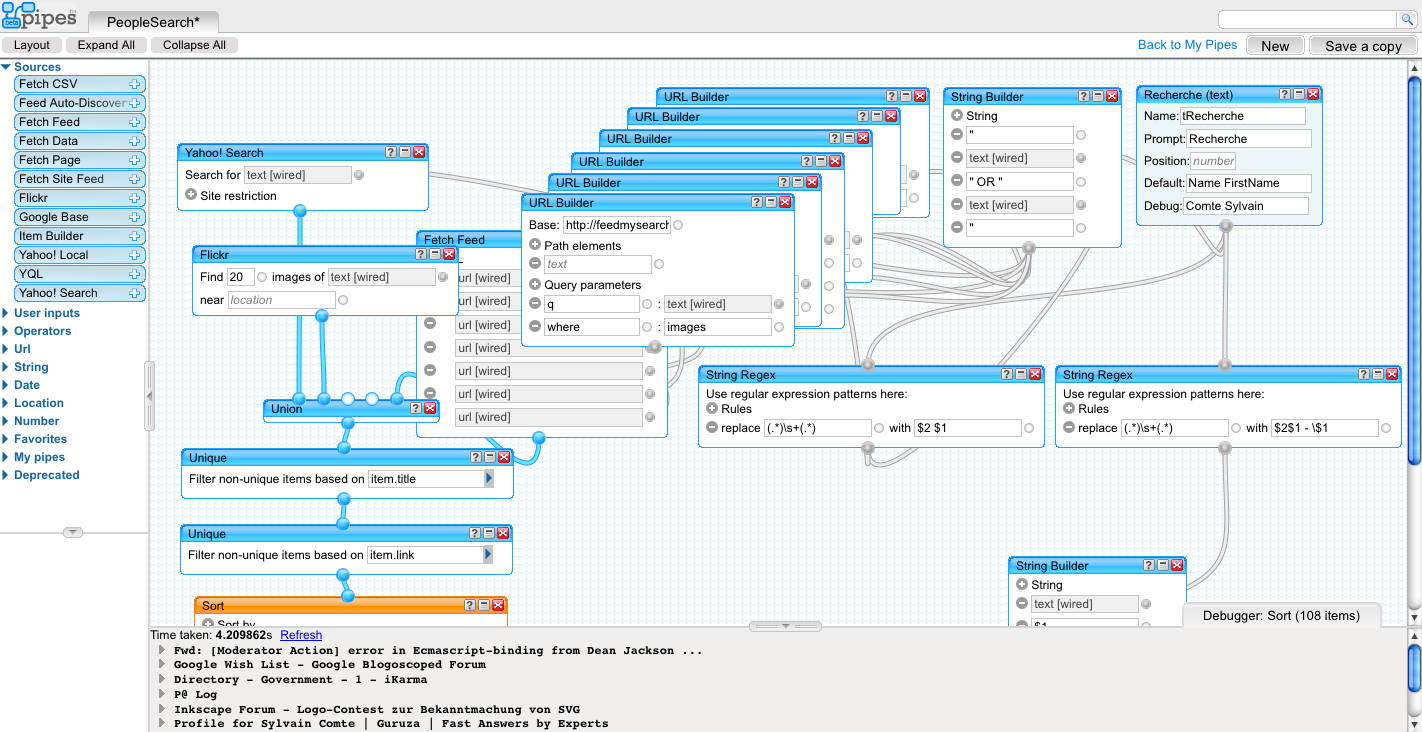This screenshot has width=1422, height=732.
Task: Add Yahoo! Local source plus icon
Action: (x=135, y=255)
